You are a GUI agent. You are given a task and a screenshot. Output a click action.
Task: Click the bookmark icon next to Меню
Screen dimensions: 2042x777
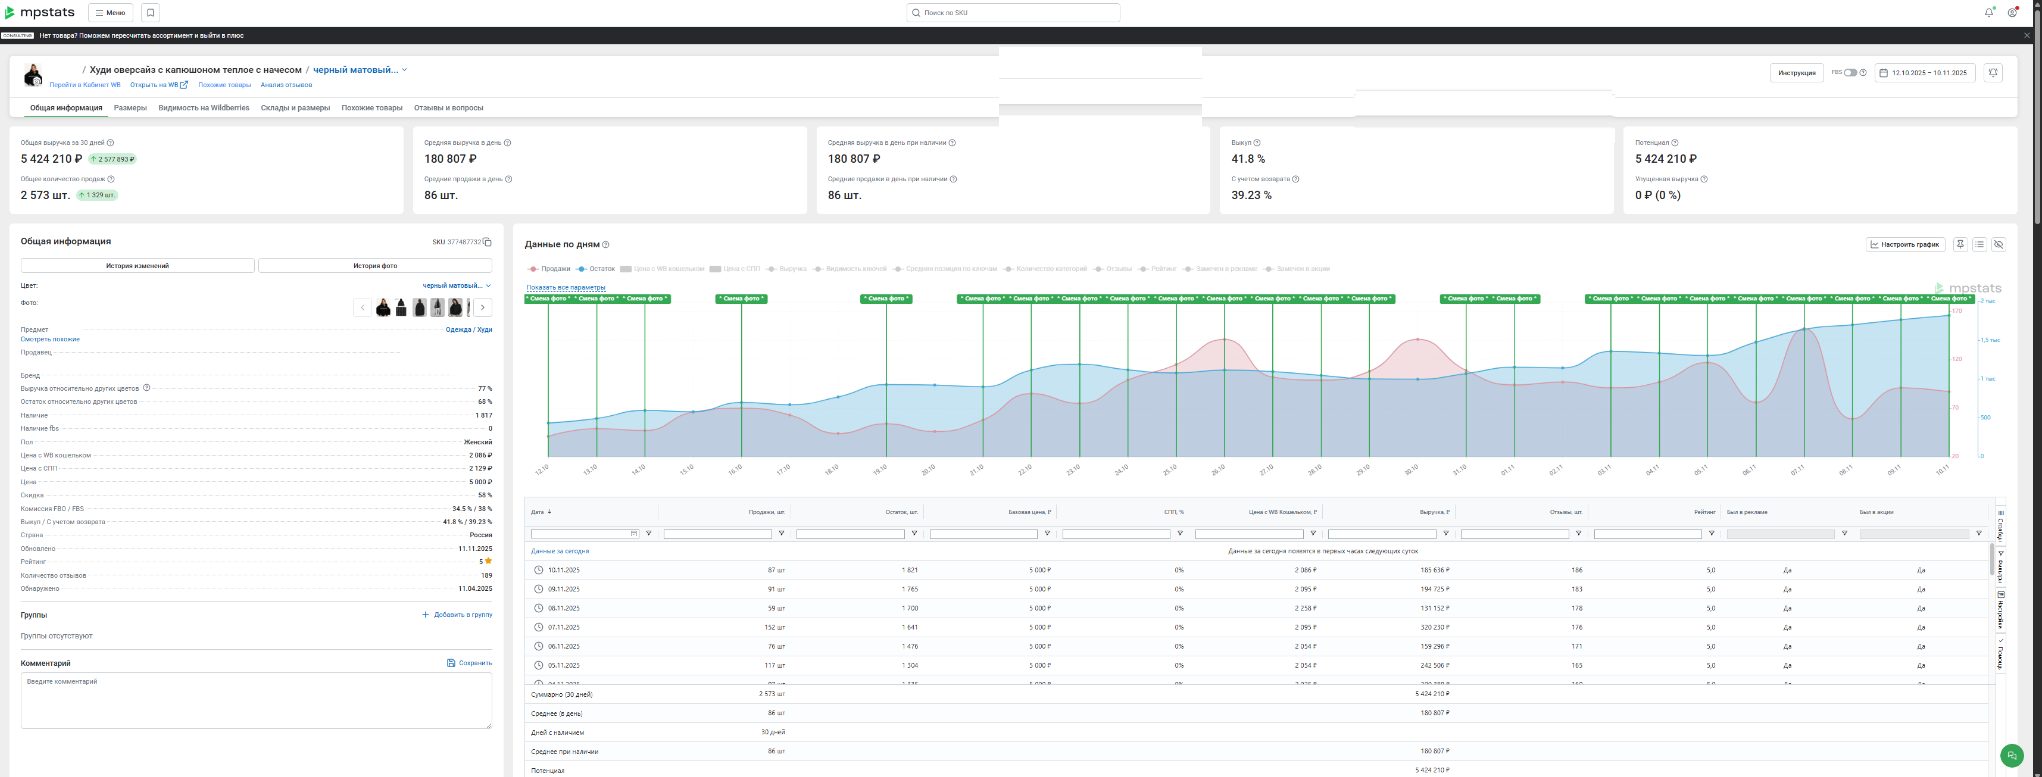coord(150,13)
